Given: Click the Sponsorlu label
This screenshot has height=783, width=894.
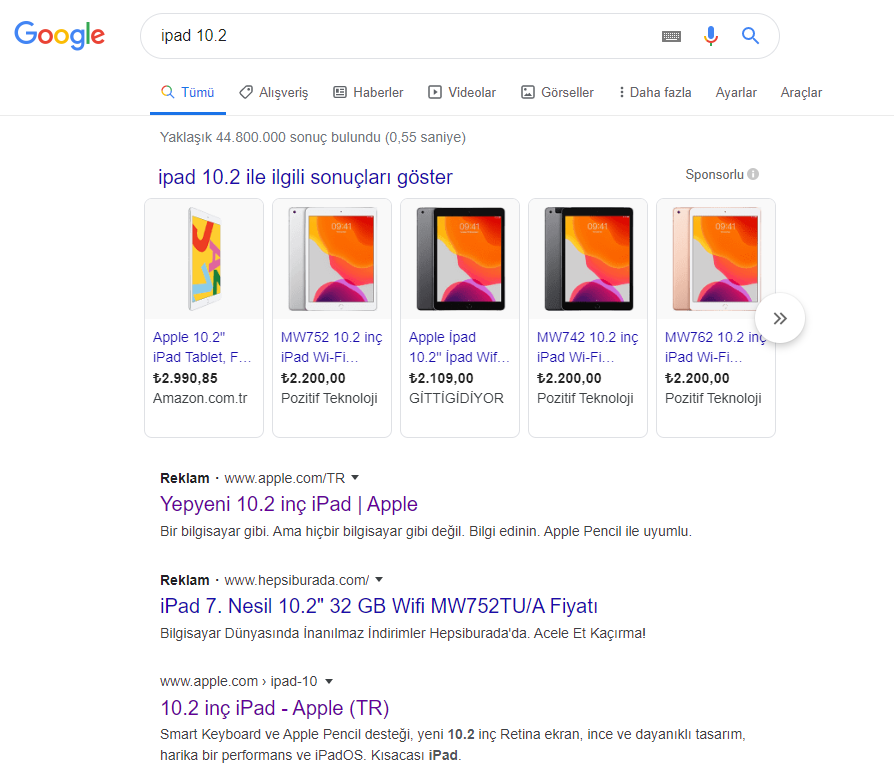Looking at the screenshot, I should [x=714, y=174].
